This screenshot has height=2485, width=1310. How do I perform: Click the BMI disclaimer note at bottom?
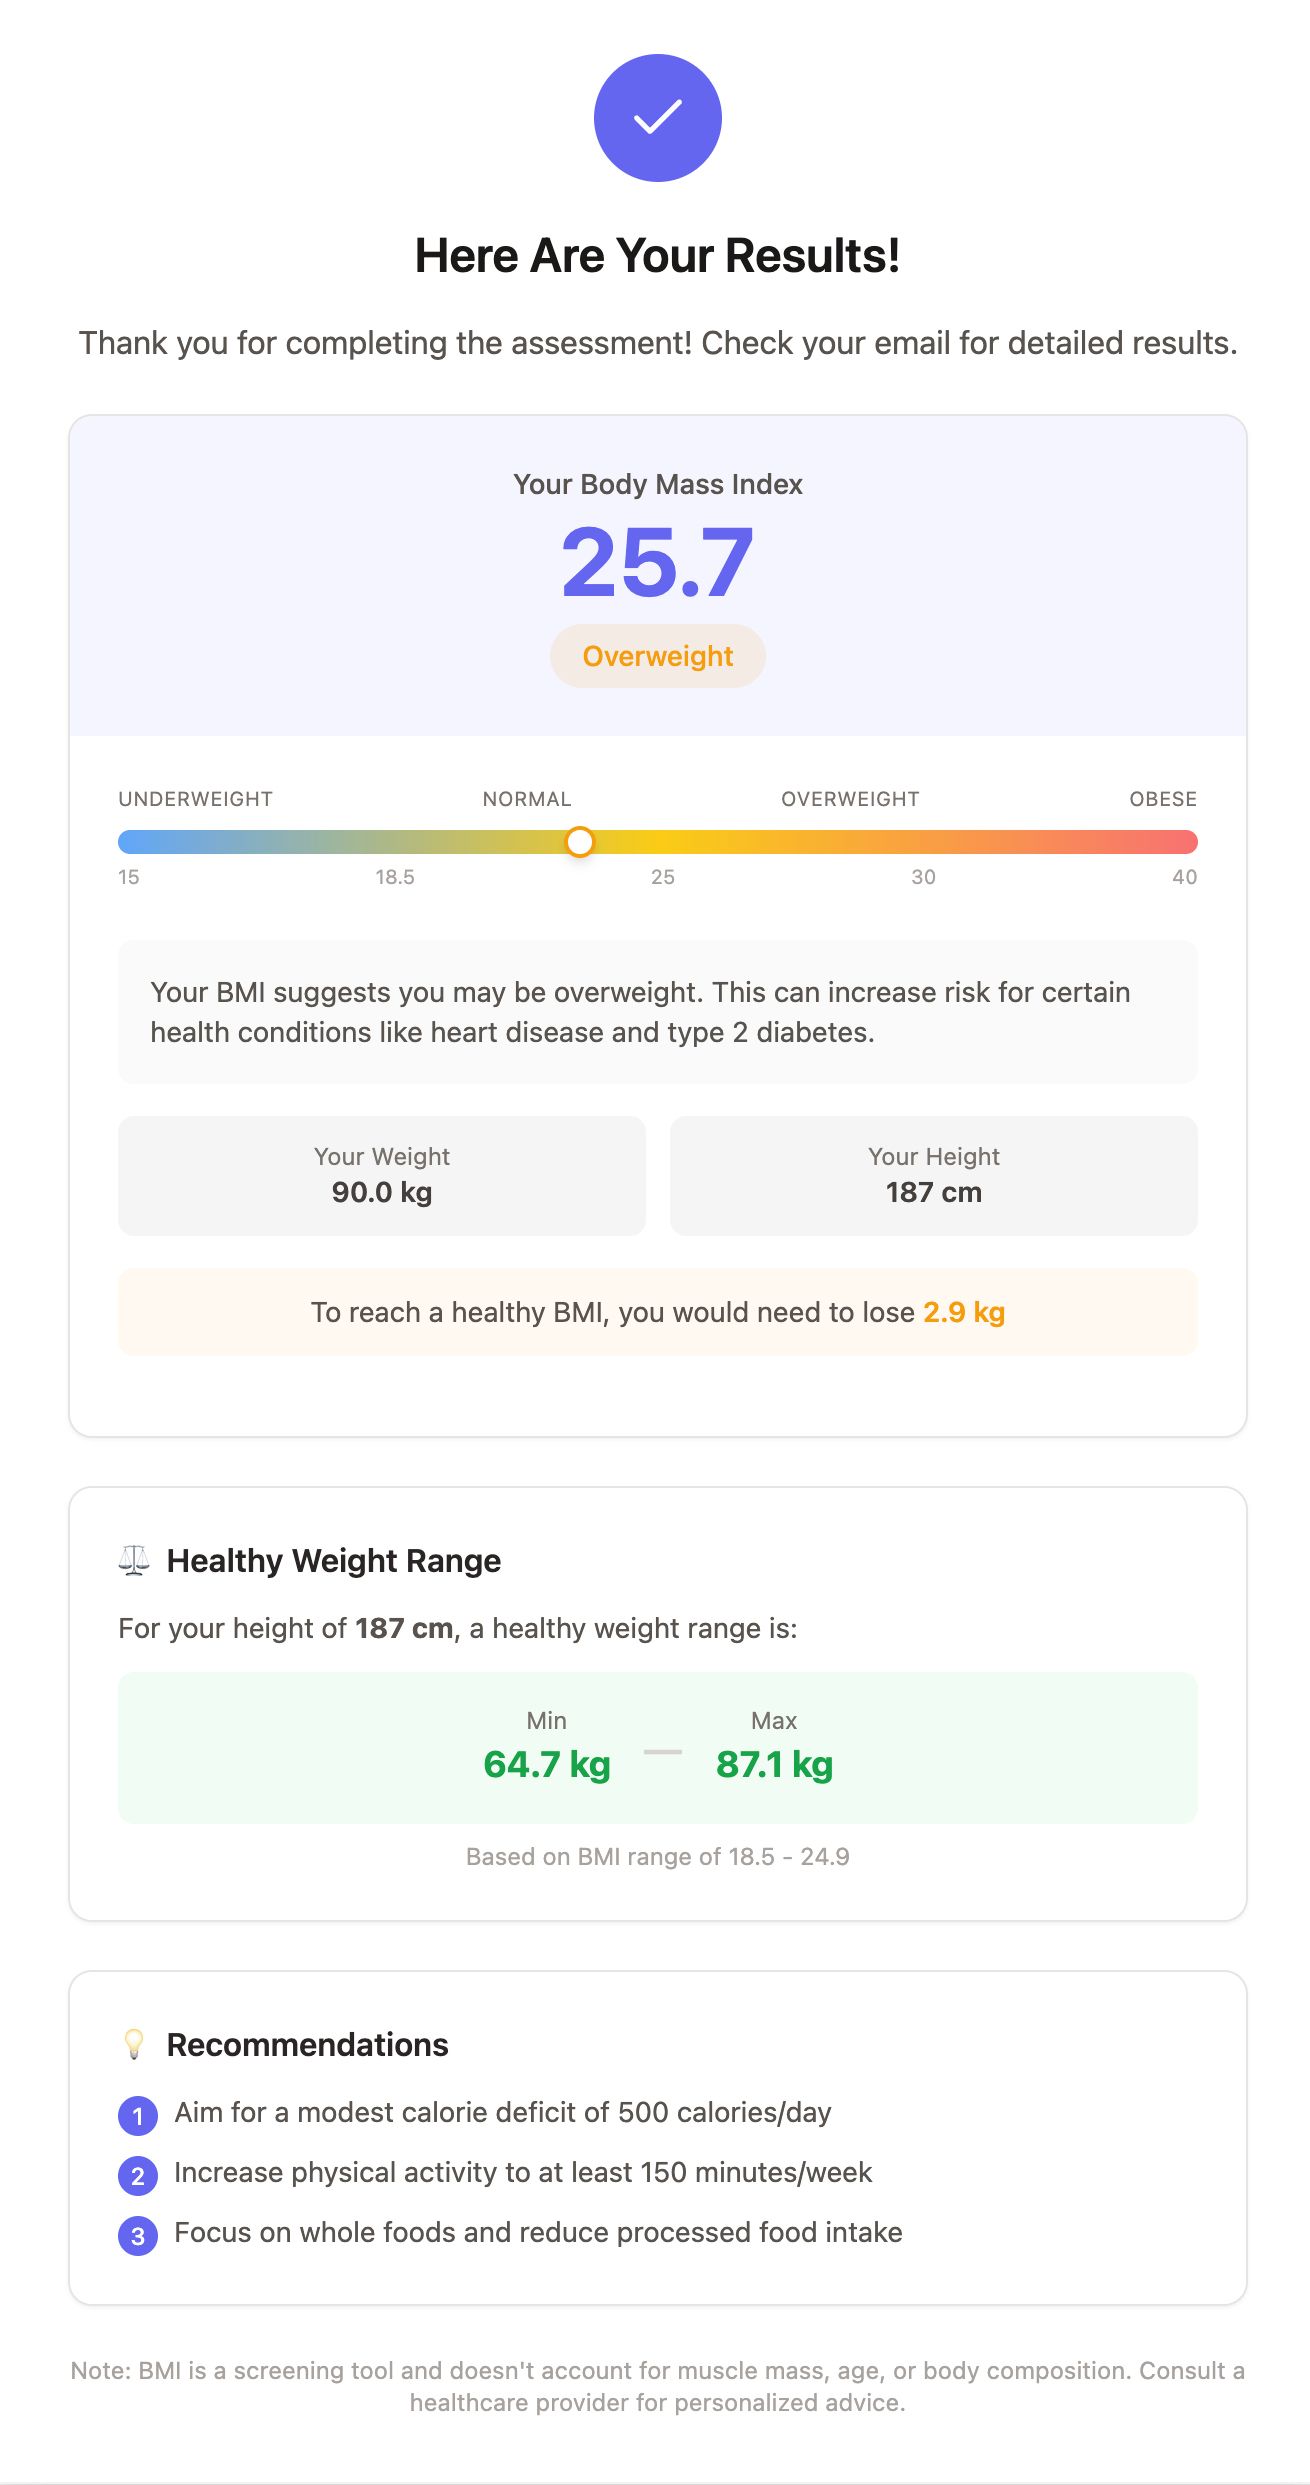click(658, 2386)
